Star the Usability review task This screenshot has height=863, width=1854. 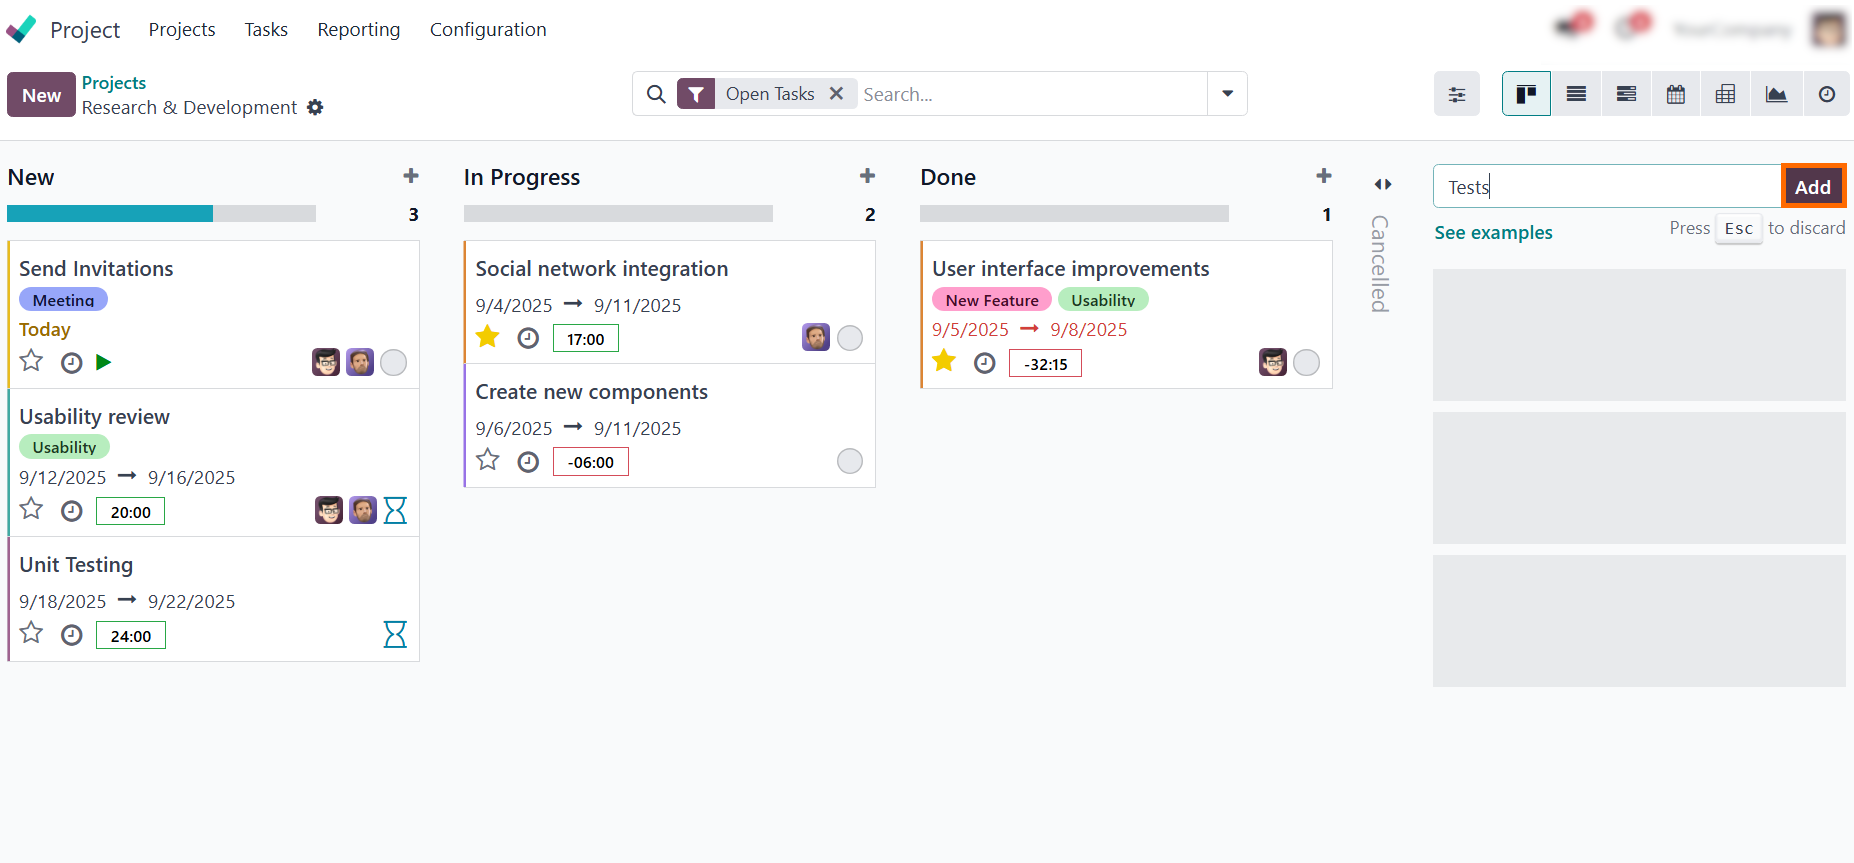point(31,509)
